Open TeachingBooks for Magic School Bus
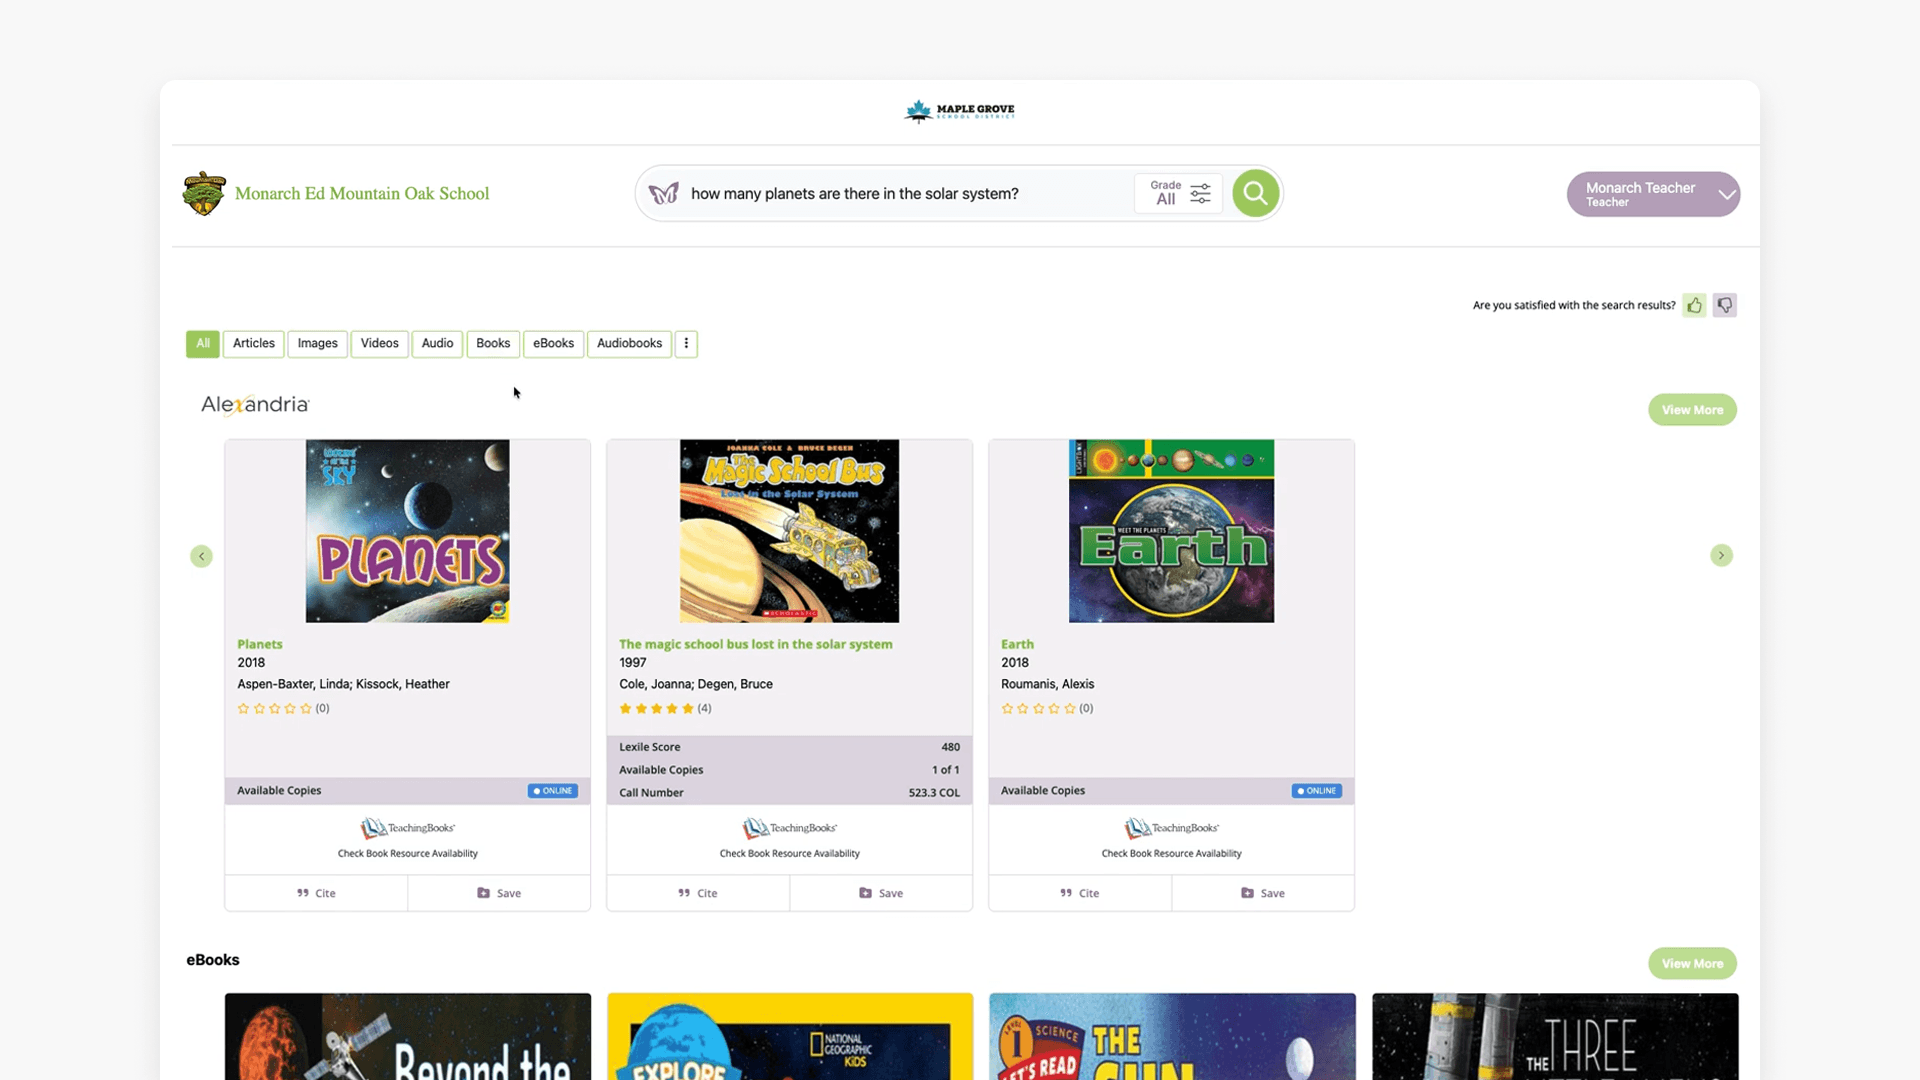Image resolution: width=1920 pixels, height=1080 pixels. click(x=789, y=828)
